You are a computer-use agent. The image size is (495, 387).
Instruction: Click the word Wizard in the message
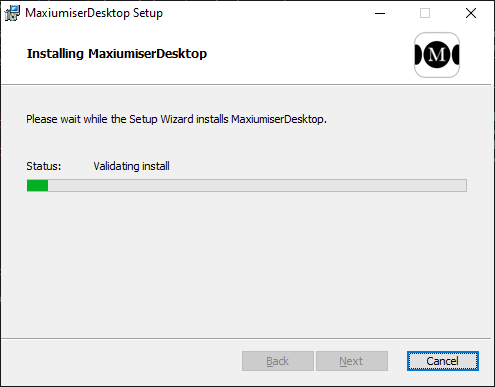coord(177,119)
